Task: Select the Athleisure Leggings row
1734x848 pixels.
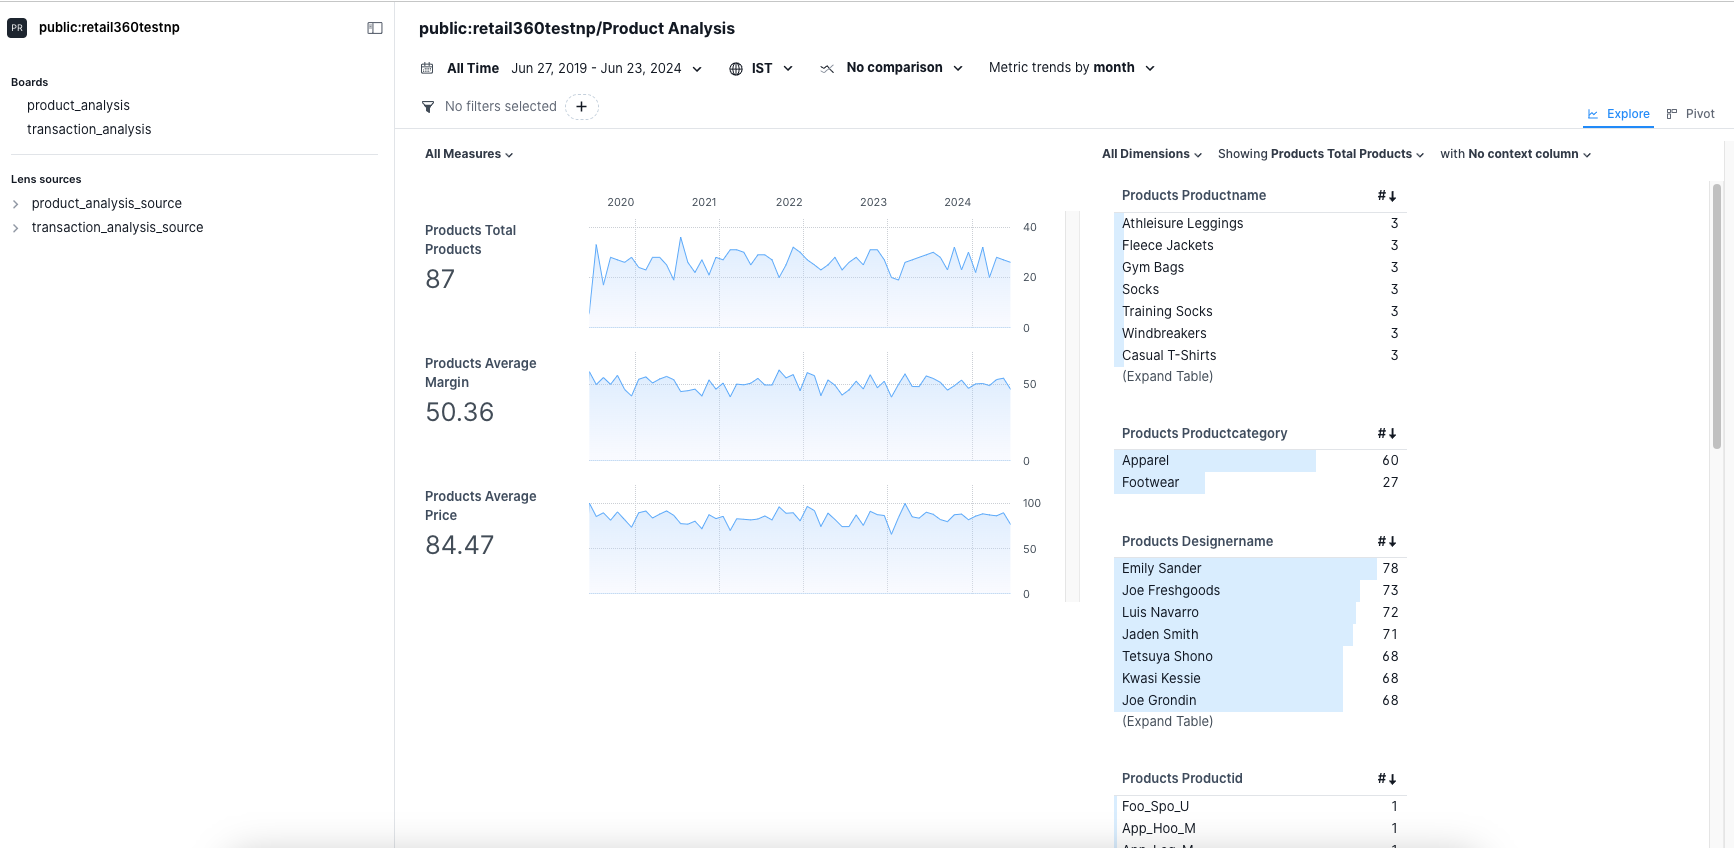Action: (x=1260, y=224)
